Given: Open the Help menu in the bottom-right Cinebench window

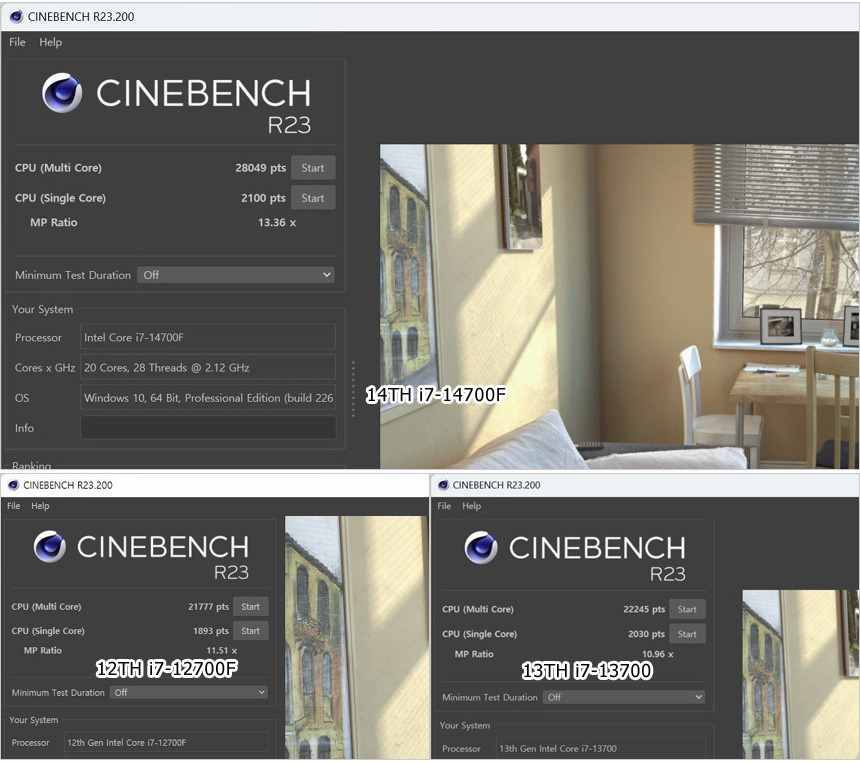Looking at the screenshot, I should tap(472, 506).
